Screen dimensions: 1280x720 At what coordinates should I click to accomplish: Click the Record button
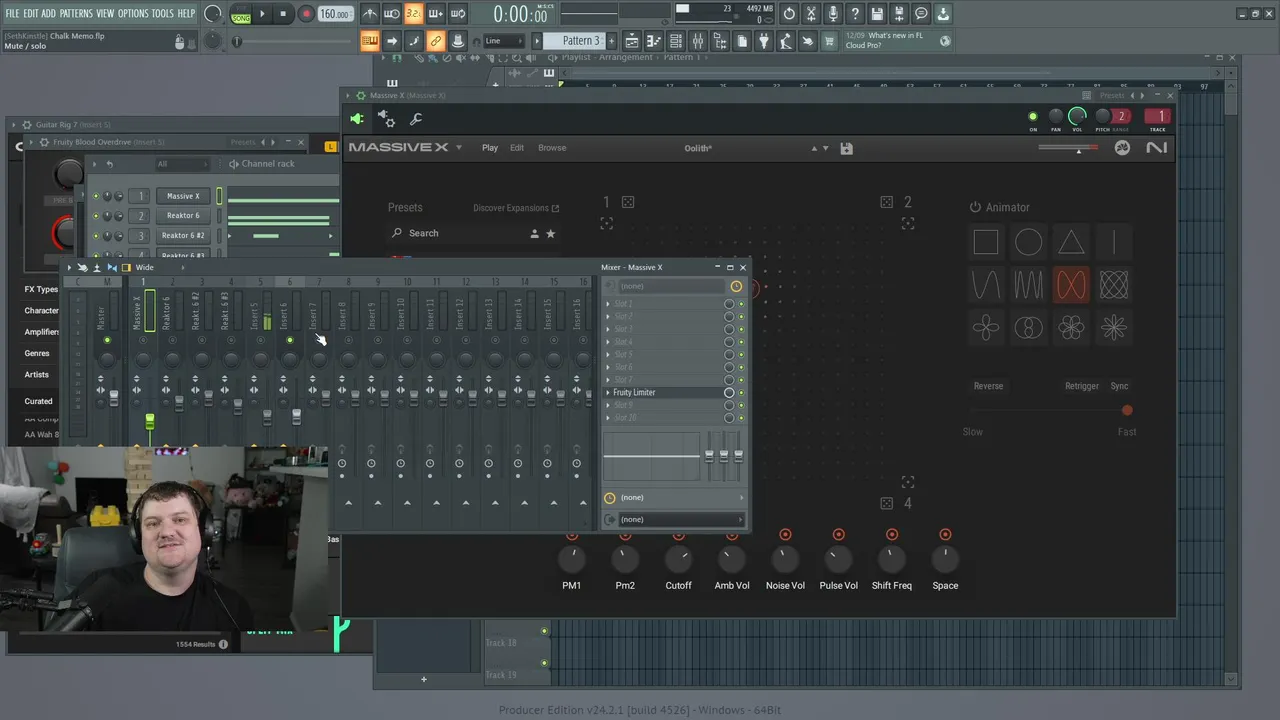tap(306, 14)
